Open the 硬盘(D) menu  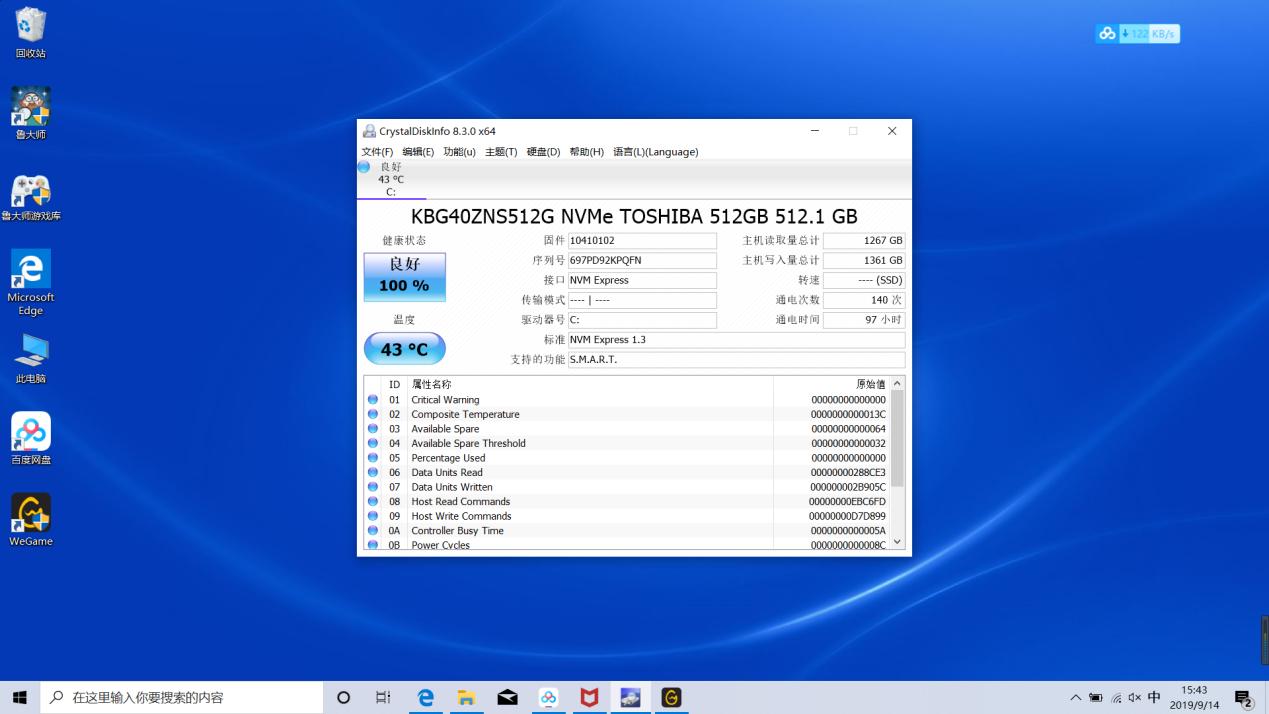541,152
